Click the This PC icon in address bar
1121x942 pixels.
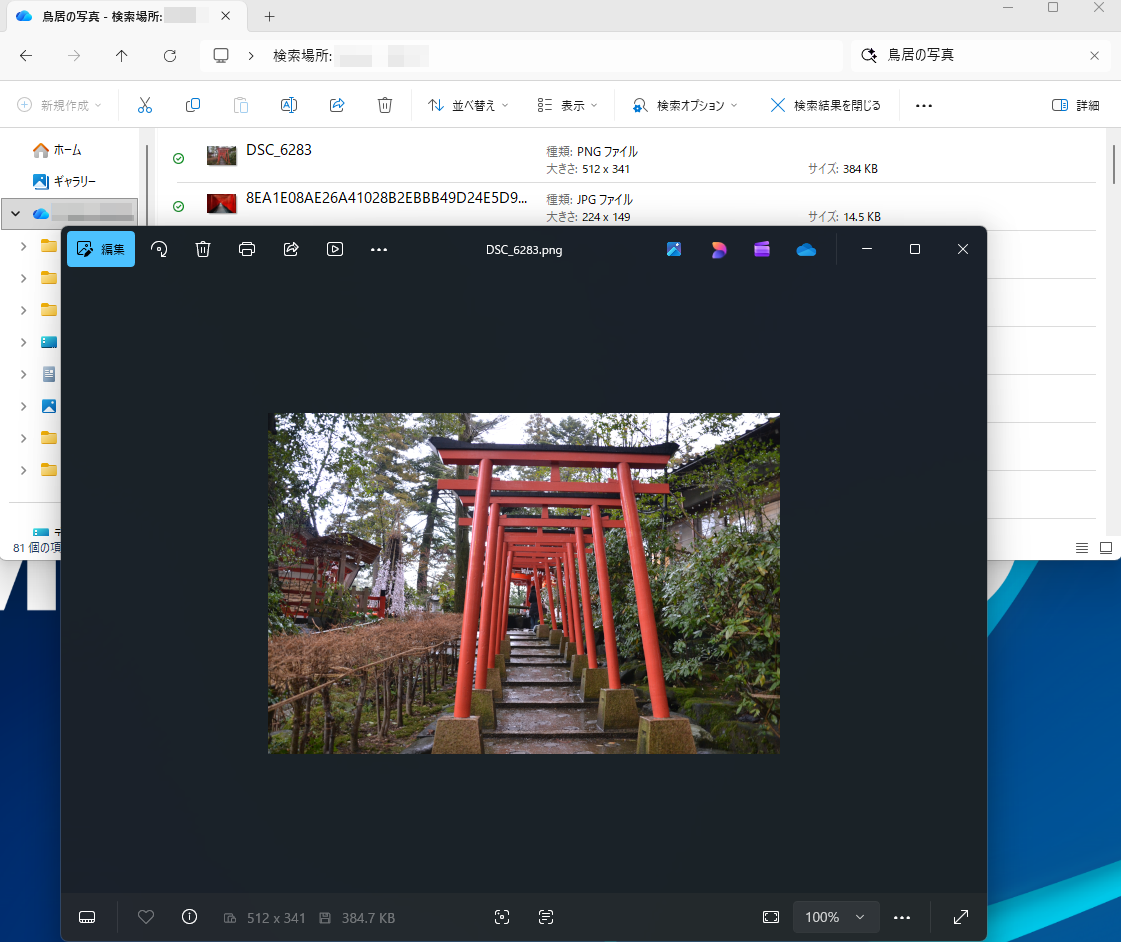221,56
